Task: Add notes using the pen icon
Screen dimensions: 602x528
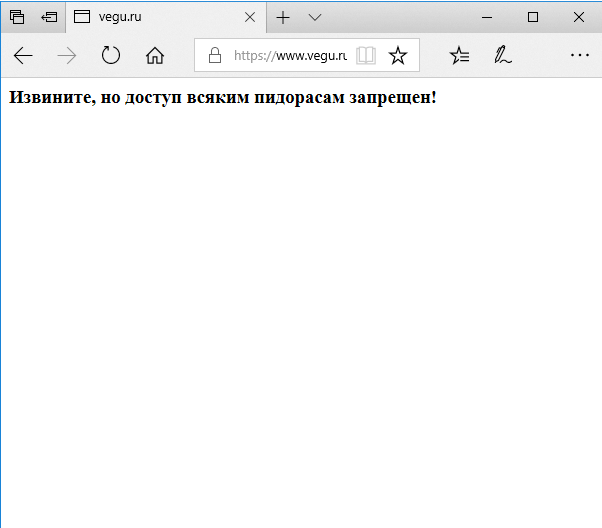Action: coord(503,56)
